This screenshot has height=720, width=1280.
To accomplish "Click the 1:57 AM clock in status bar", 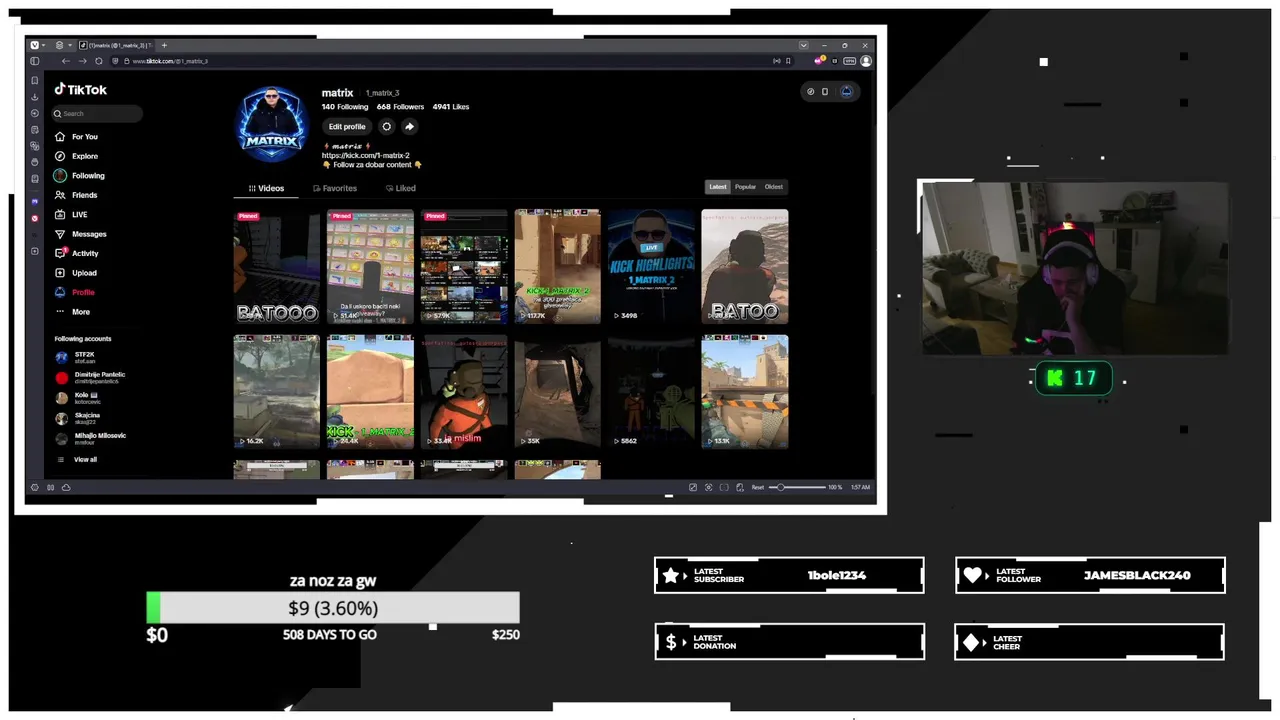I will coord(860,487).
